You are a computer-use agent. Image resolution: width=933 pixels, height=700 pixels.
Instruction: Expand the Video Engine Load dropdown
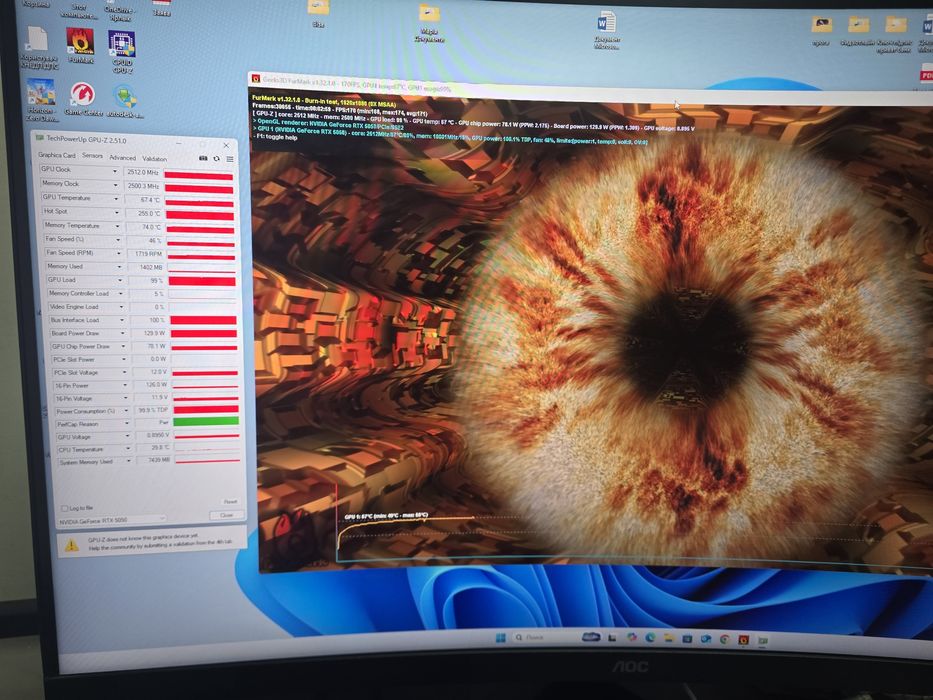point(121,307)
